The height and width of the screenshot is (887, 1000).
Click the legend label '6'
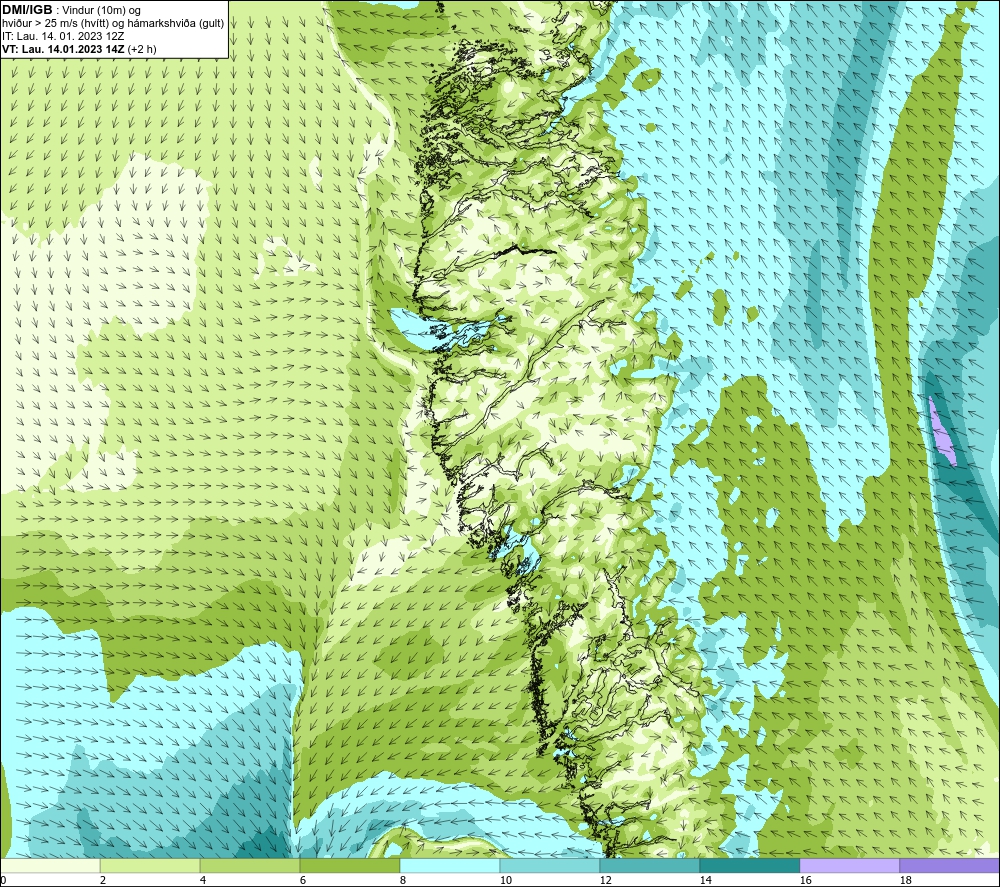pos(303,881)
